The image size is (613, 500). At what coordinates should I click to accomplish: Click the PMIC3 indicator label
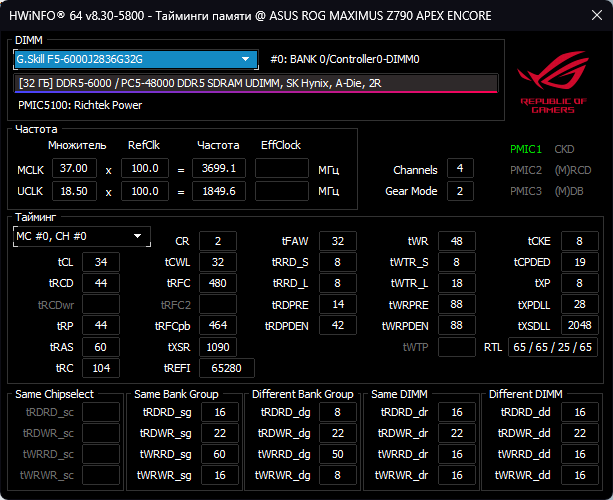526,191
